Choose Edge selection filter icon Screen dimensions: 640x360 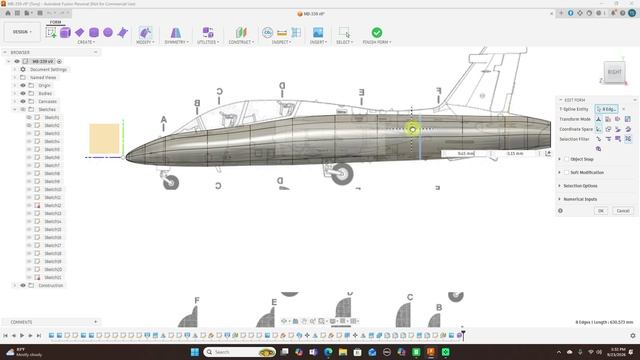(x=608, y=139)
